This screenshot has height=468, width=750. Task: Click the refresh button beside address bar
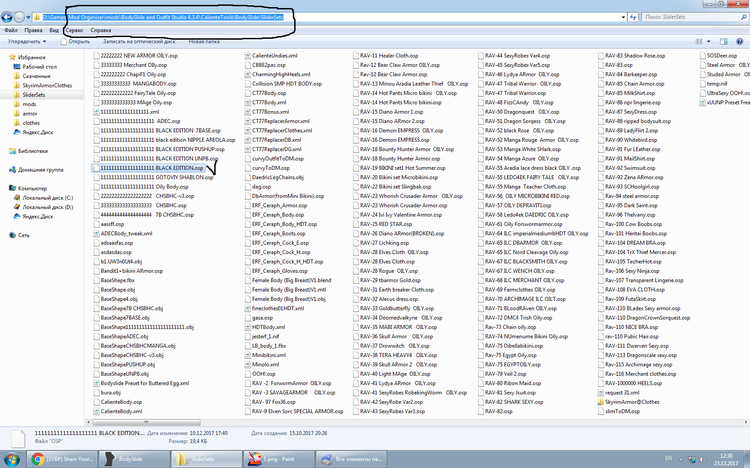pos(633,17)
